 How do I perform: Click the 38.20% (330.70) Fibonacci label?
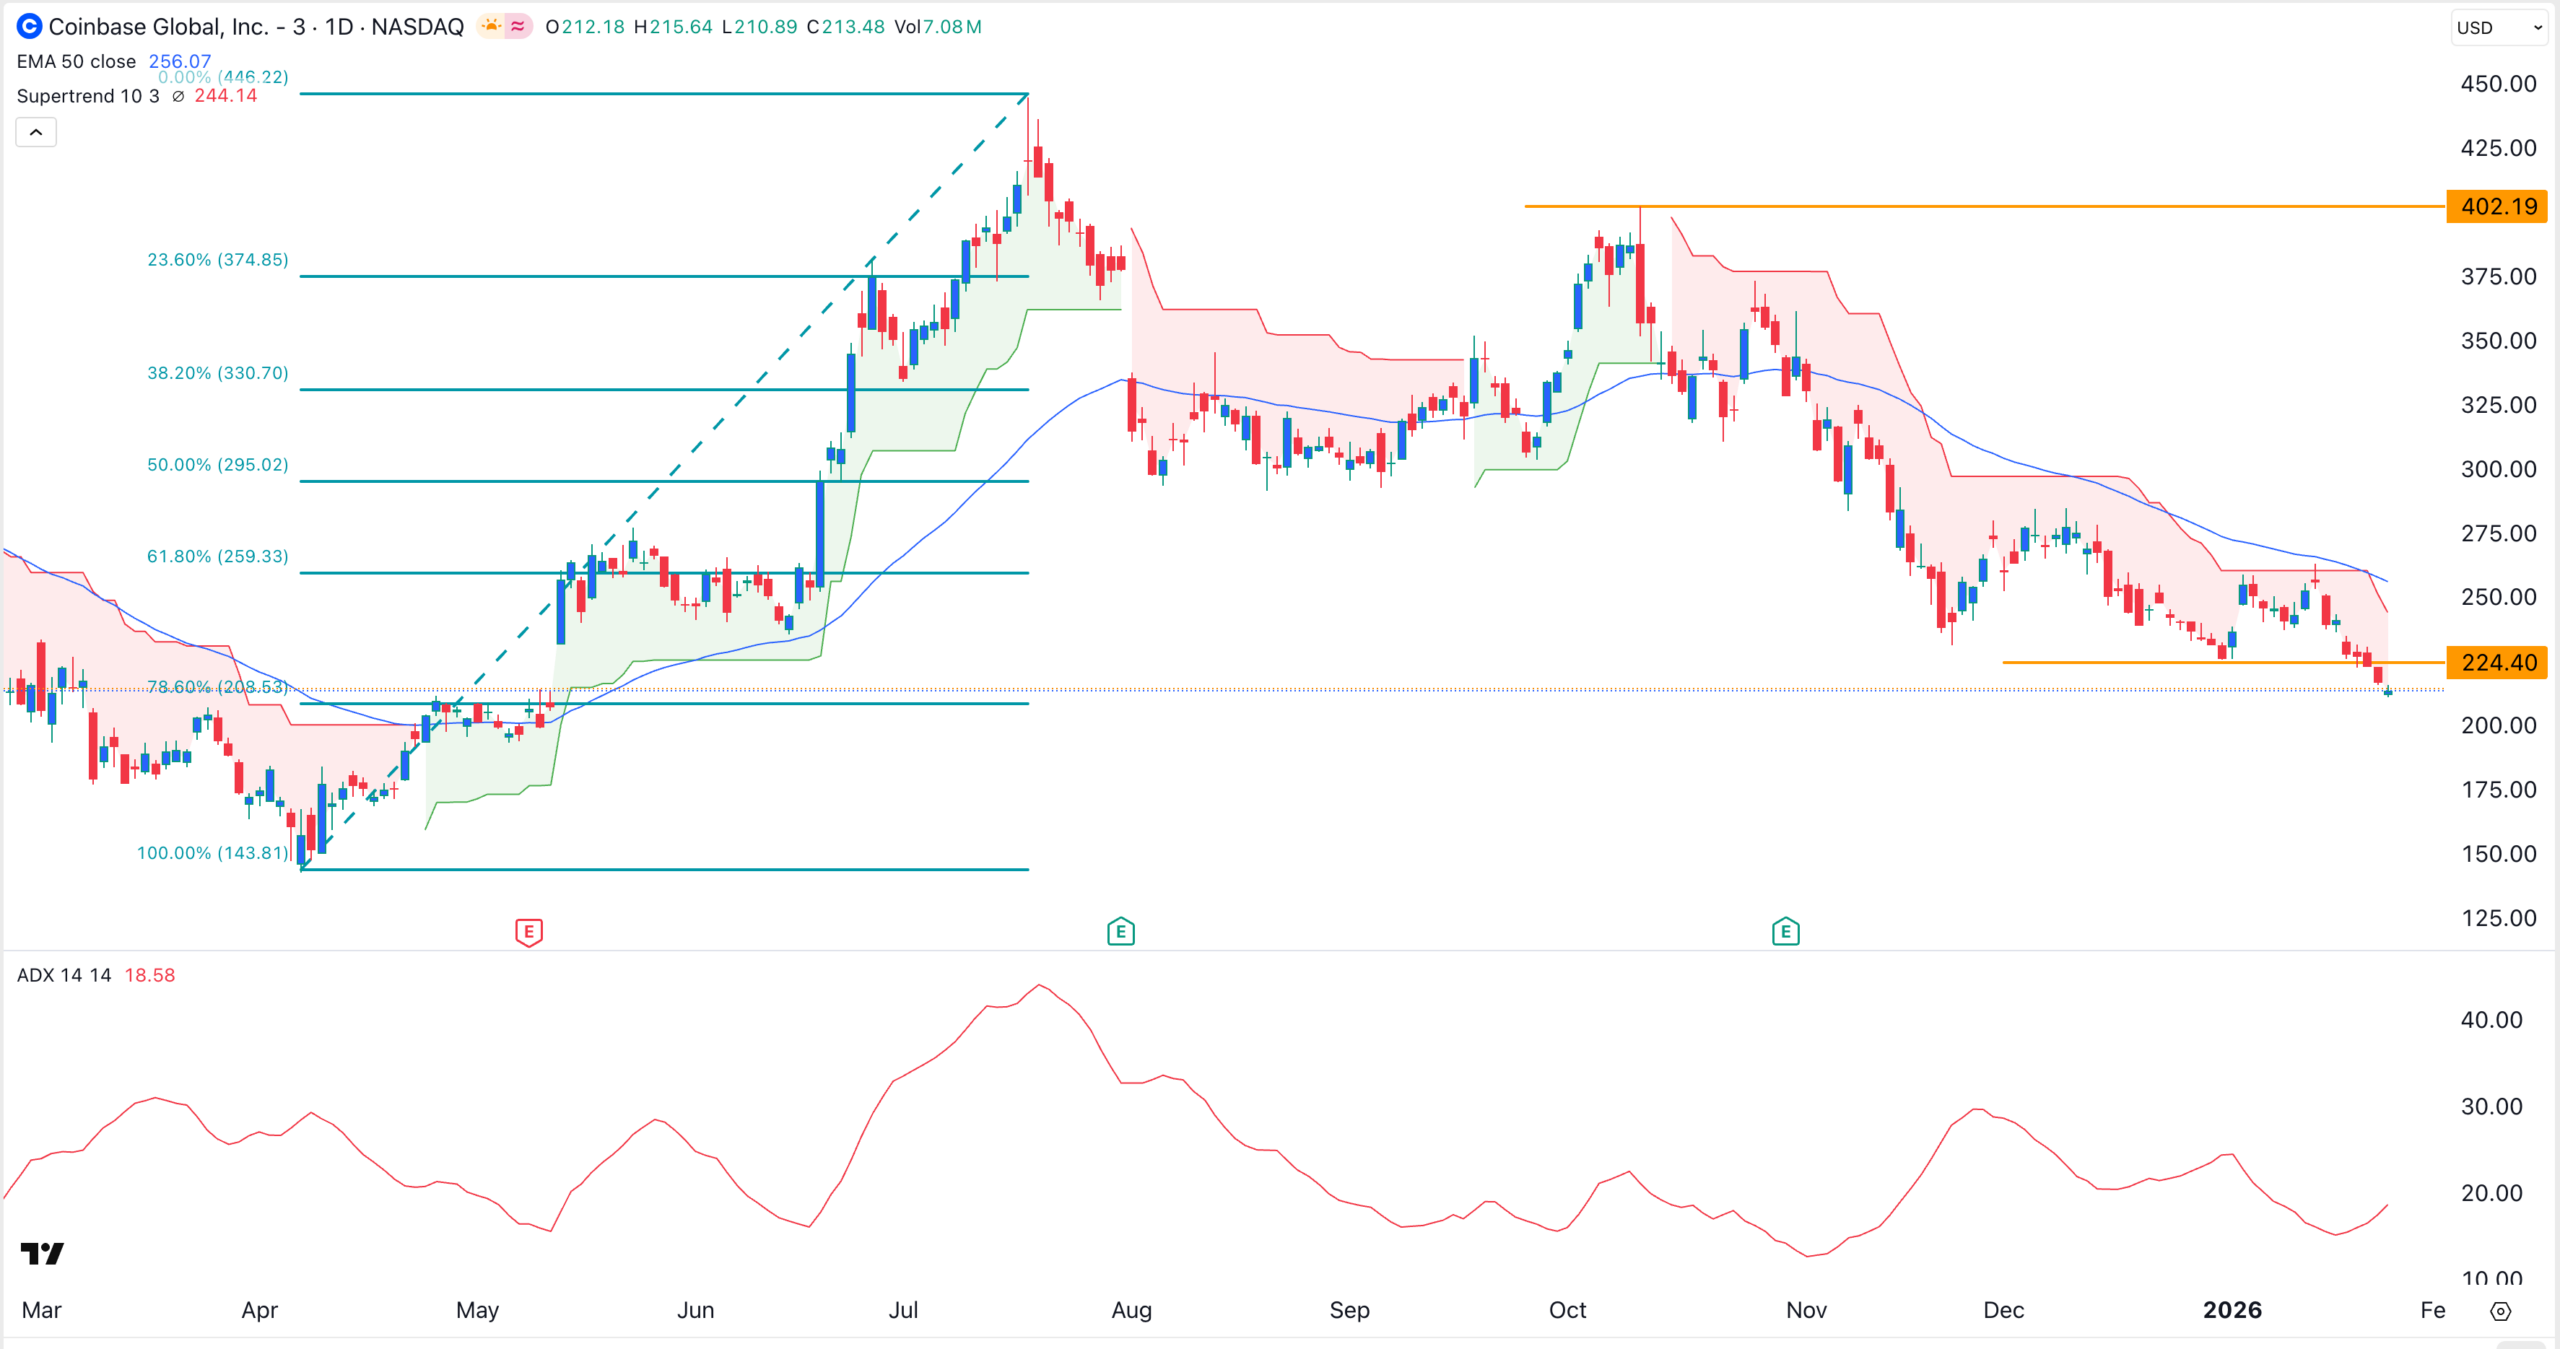pos(218,373)
